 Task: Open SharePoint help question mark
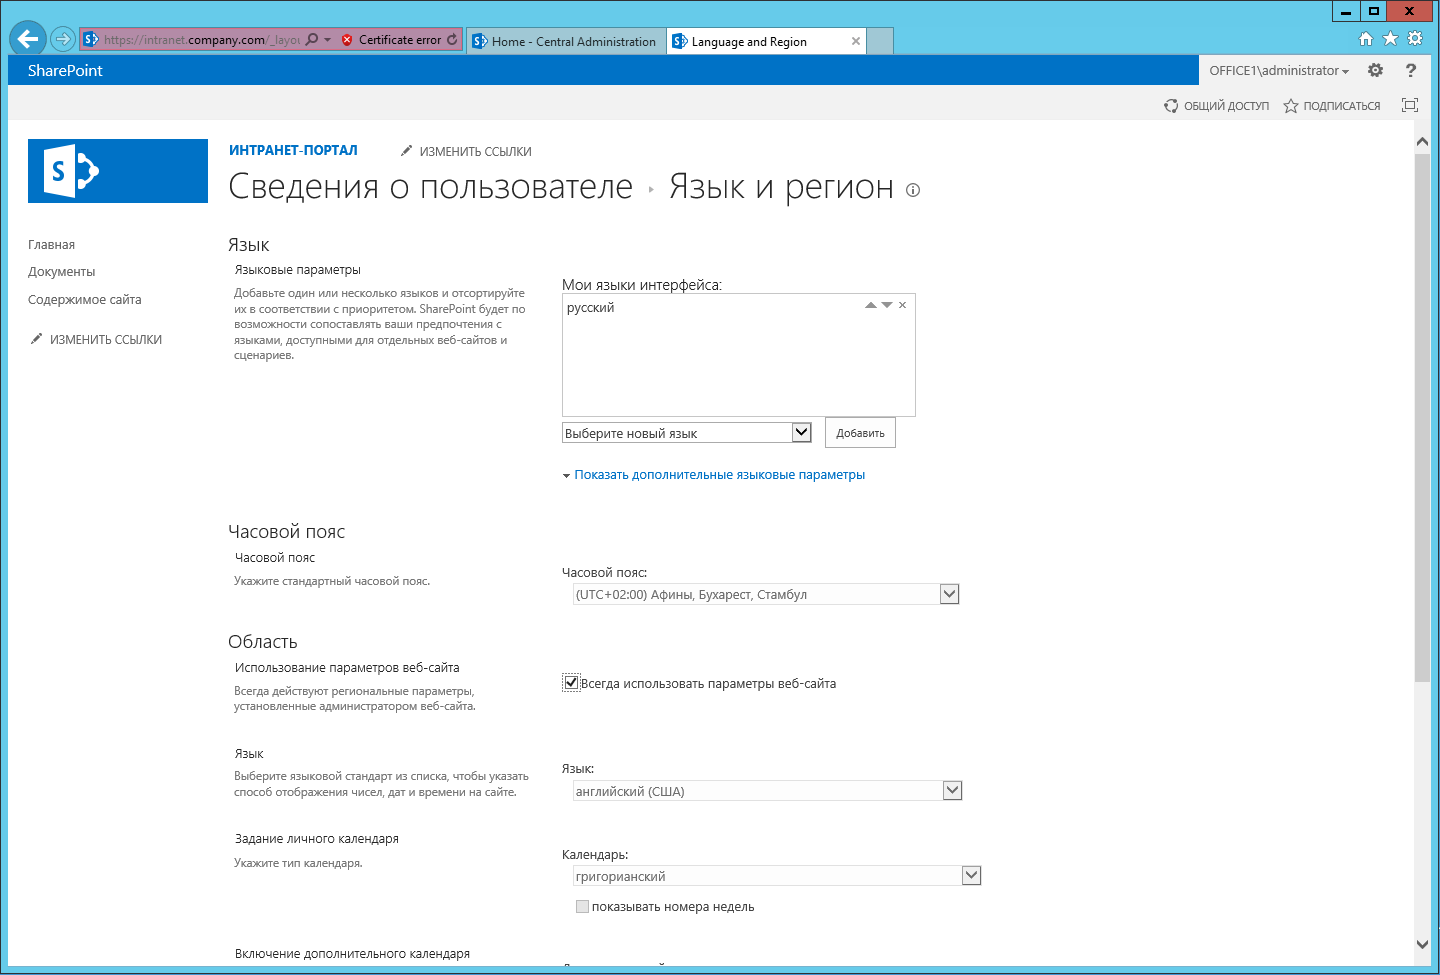(1411, 70)
